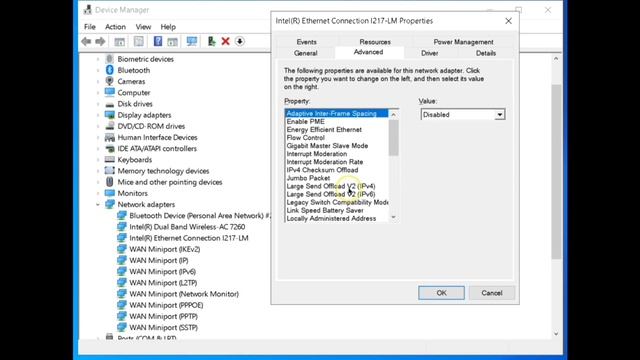Select WAN Miniport (Network Monitor)
Image resolution: width=640 pixels, height=360 pixels.
(x=184, y=294)
